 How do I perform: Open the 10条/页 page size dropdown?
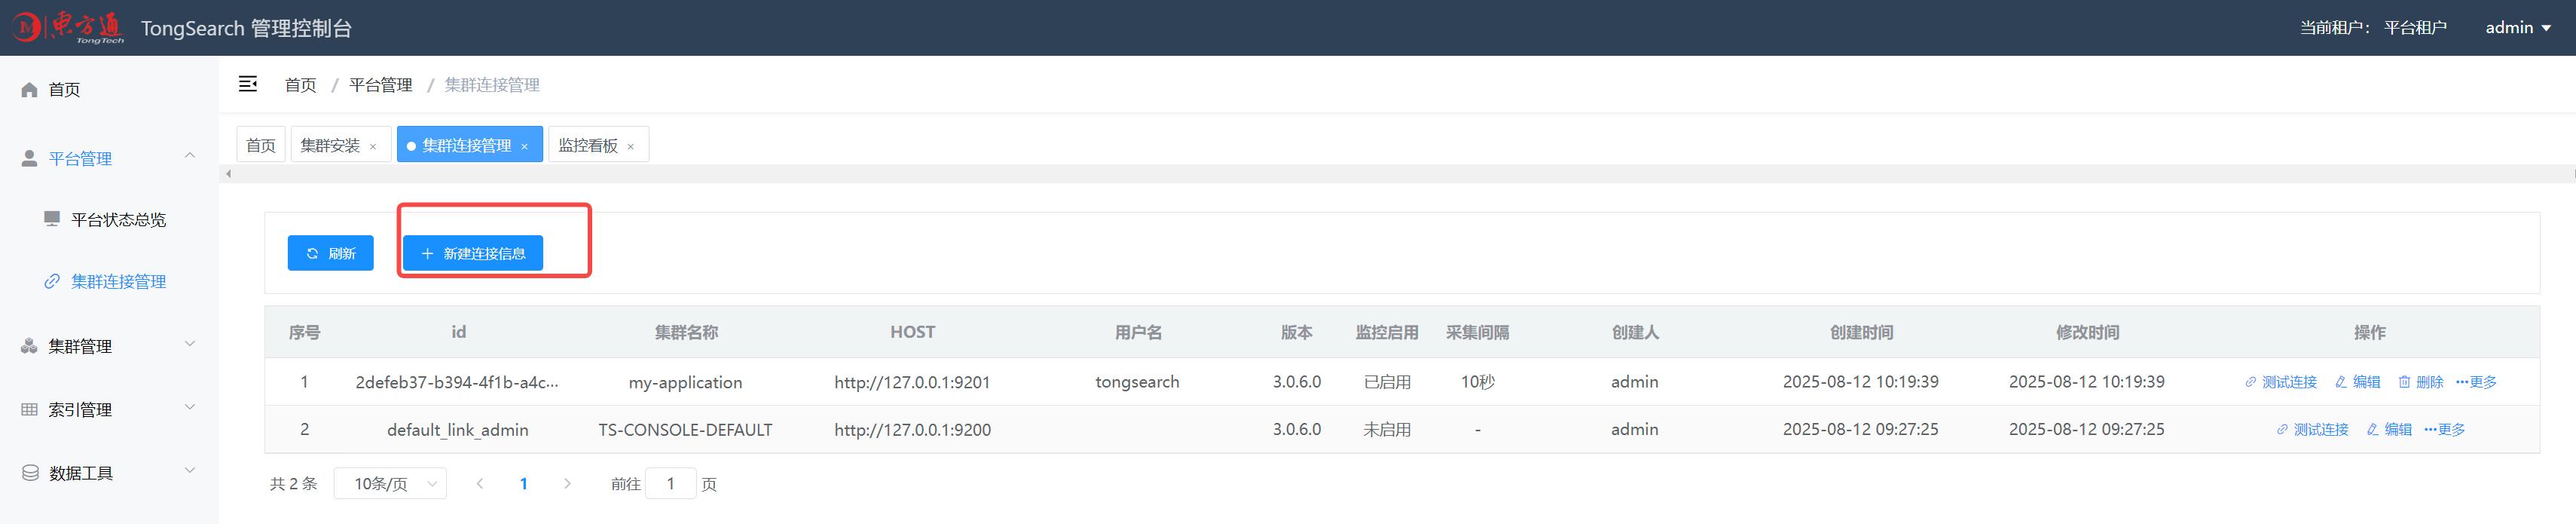coord(390,484)
